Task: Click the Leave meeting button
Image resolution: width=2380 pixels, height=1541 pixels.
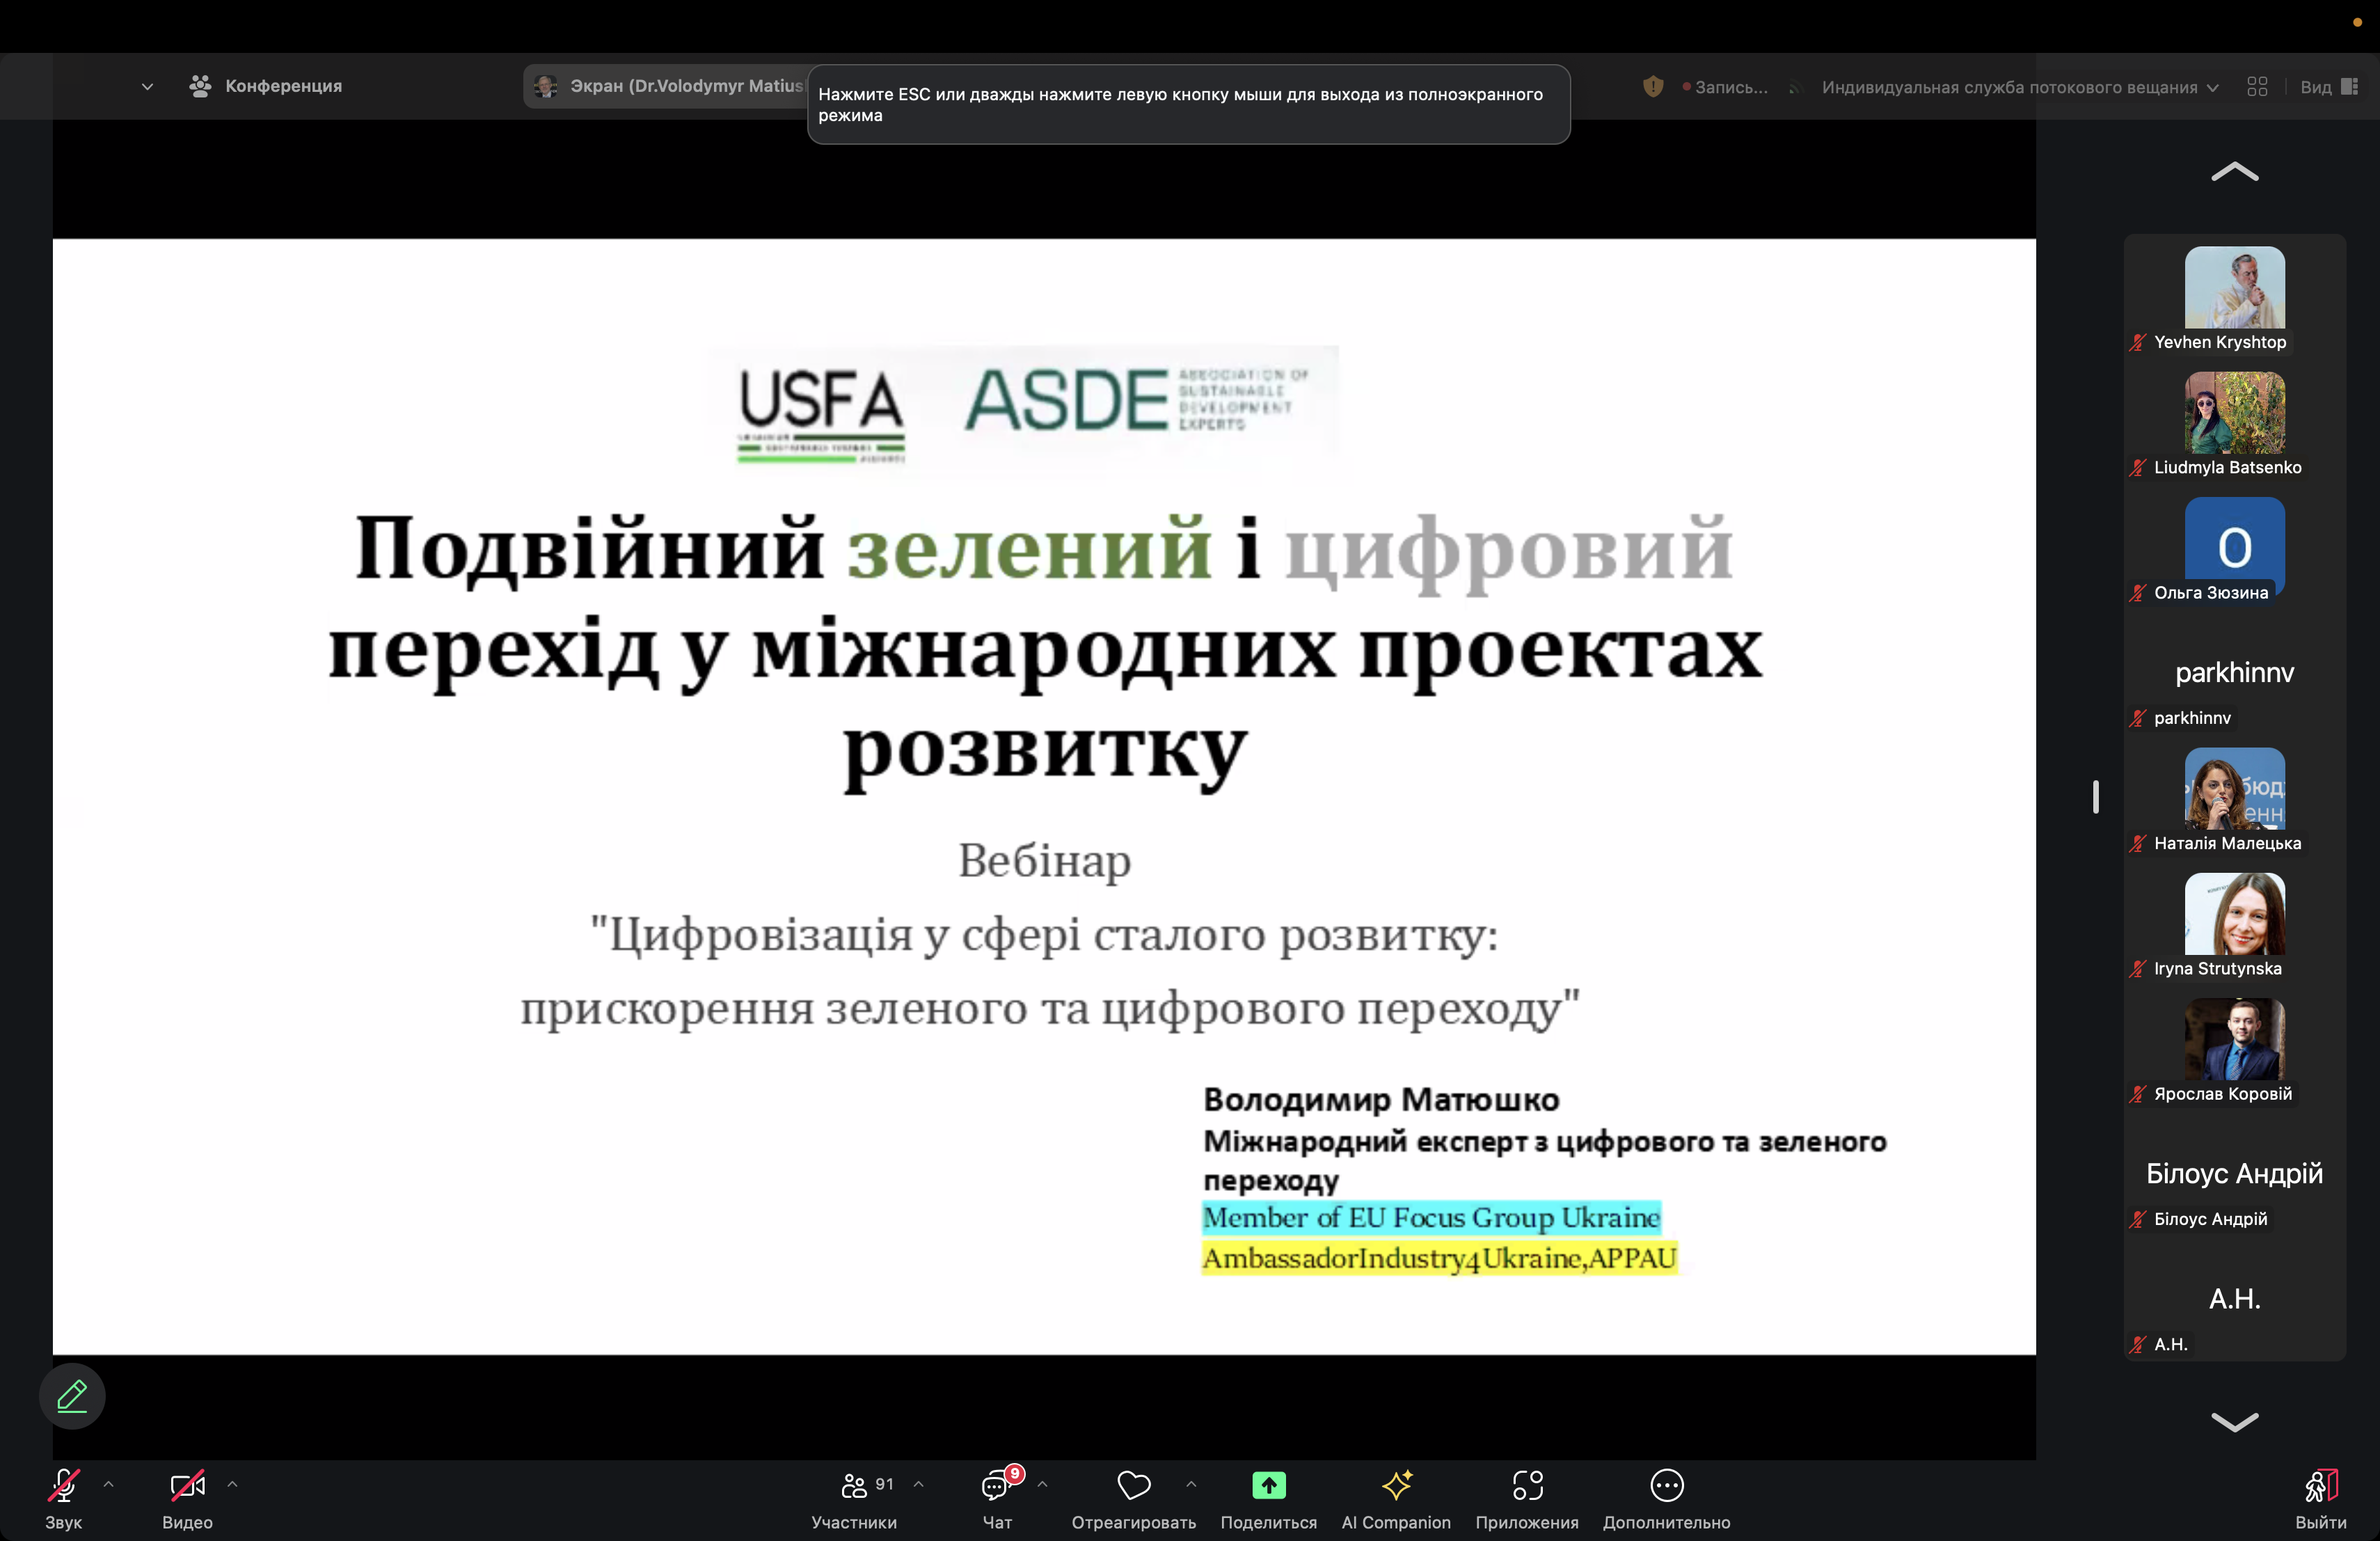Action: (2320, 1497)
